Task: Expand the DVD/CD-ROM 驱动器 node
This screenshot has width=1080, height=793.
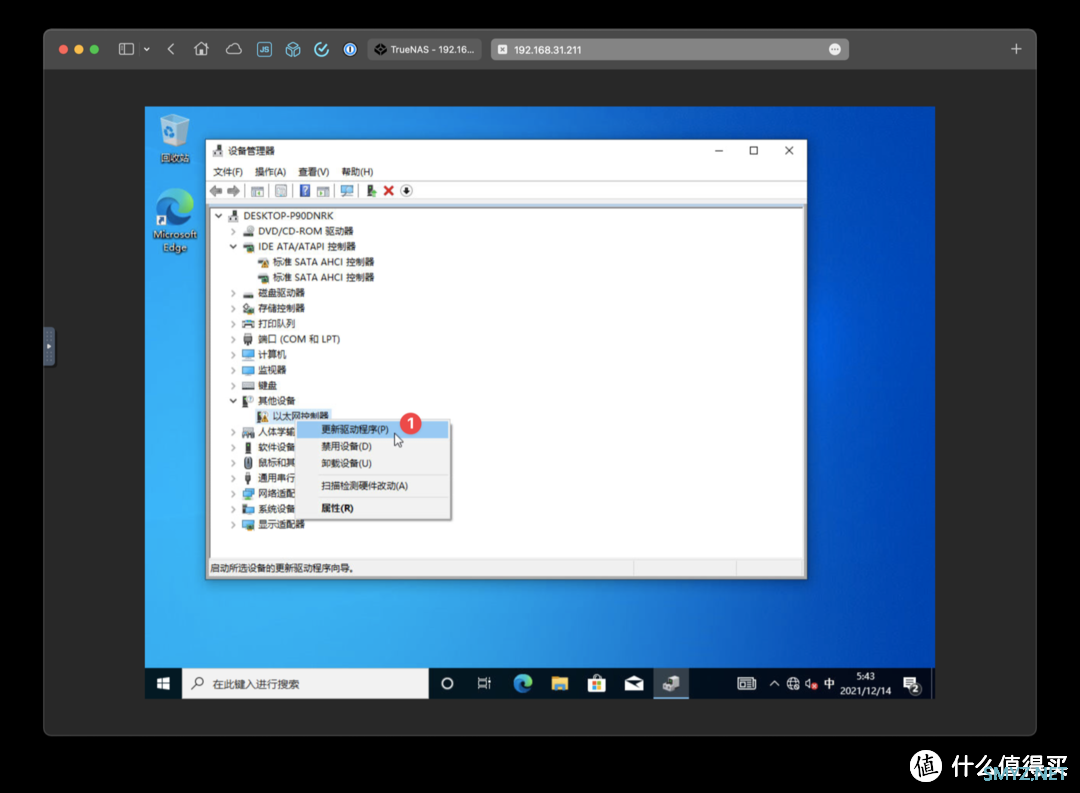Action: pyautogui.click(x=233, y=231)
